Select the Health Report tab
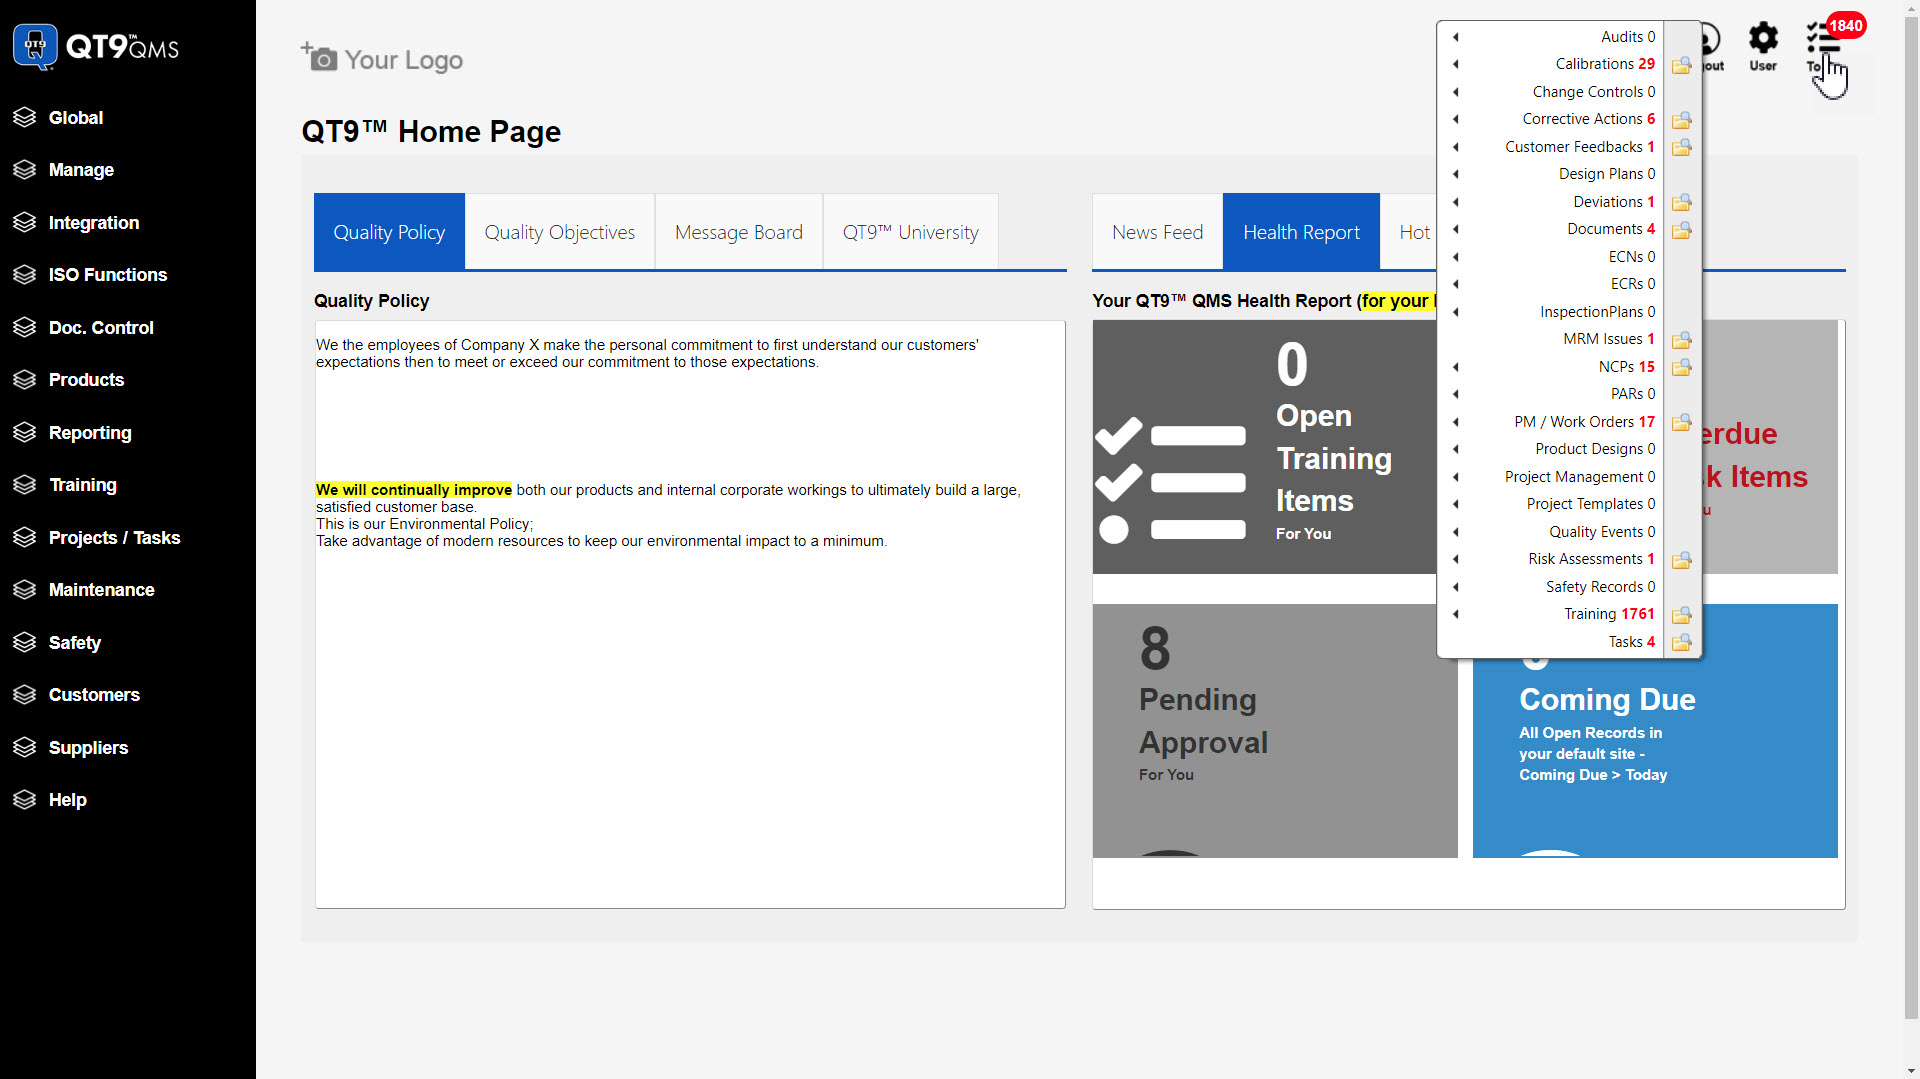The height and width of the screenshot is (1079, 1920). 1301,232
